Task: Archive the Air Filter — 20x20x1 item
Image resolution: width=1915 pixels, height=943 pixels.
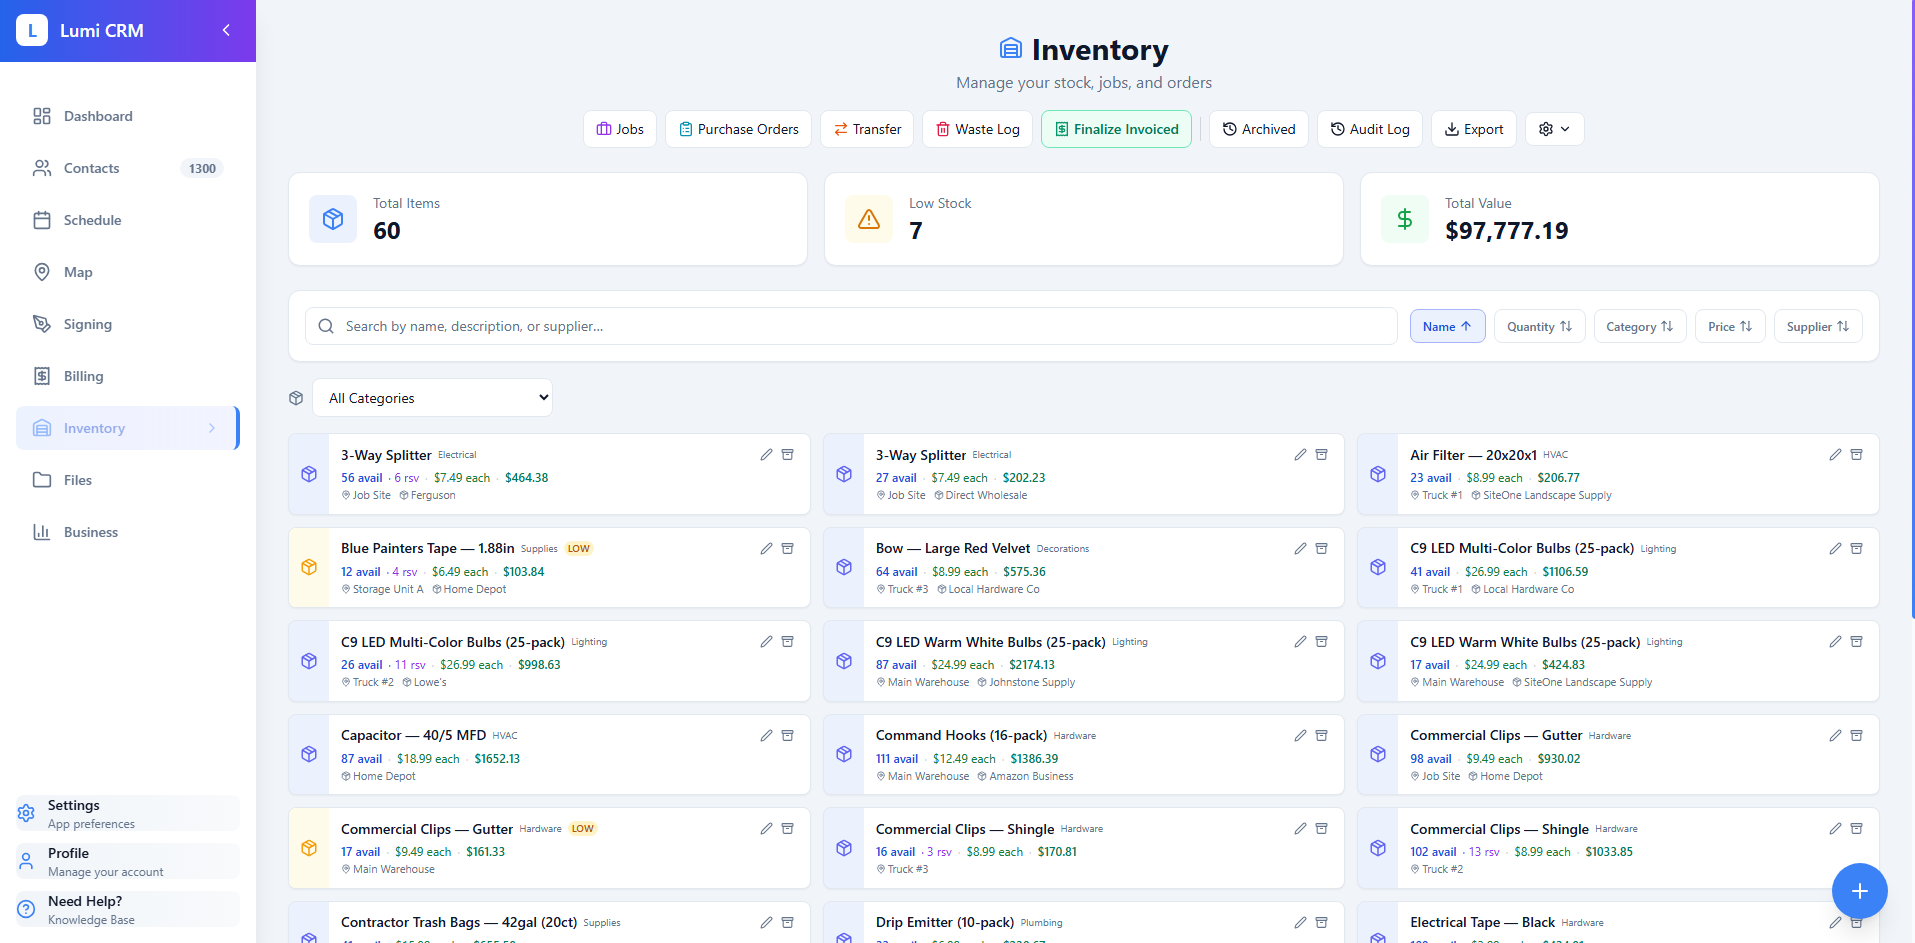Action: click(x=1856, y=454)
